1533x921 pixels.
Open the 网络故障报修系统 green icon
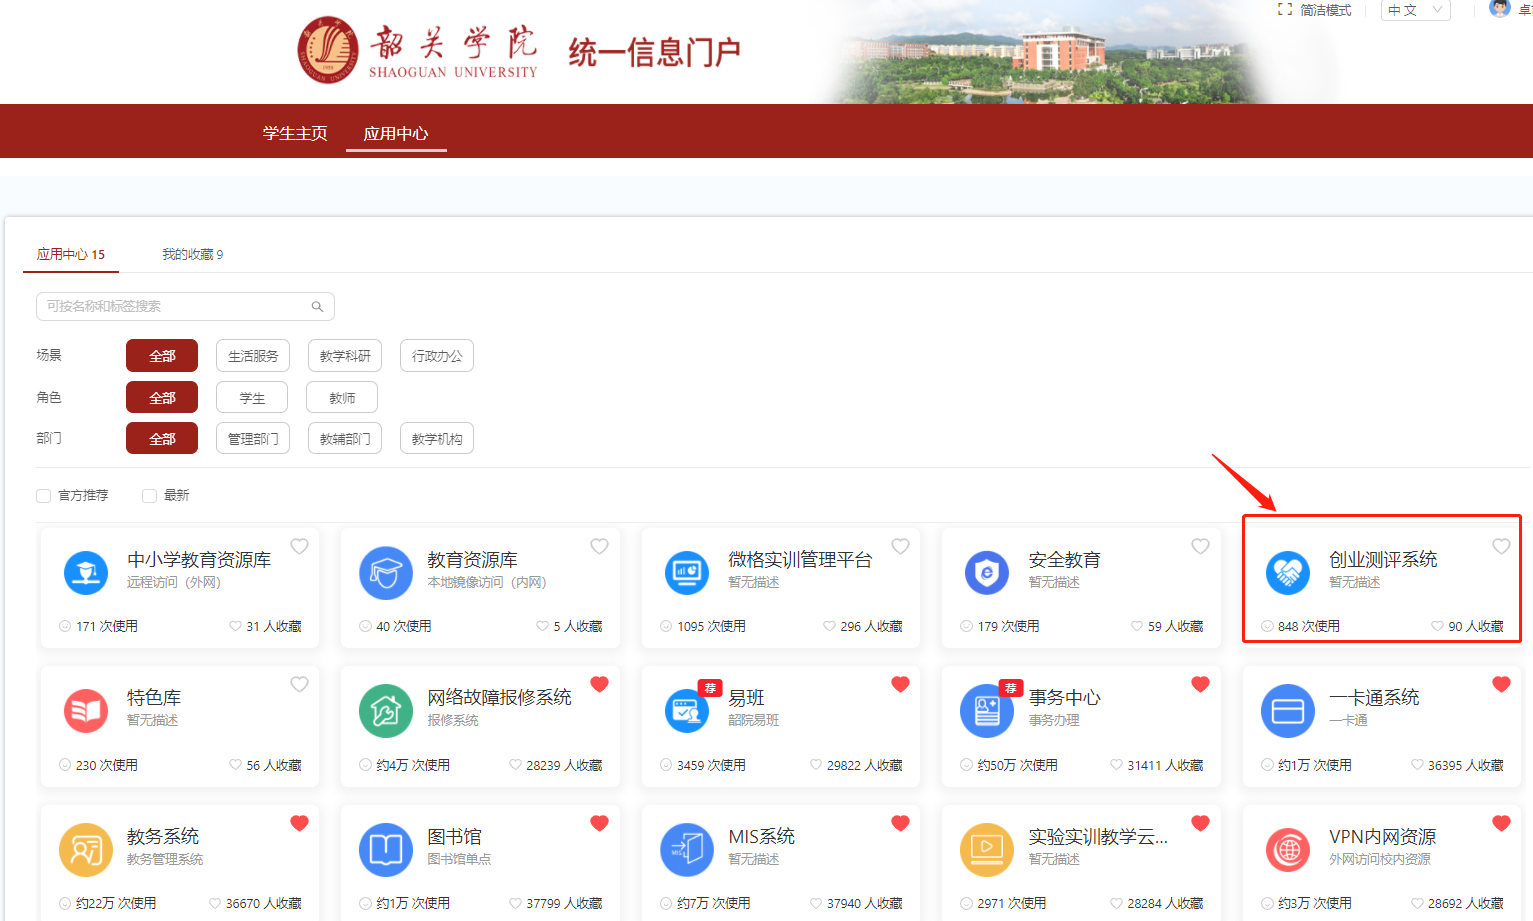point(386,710)
